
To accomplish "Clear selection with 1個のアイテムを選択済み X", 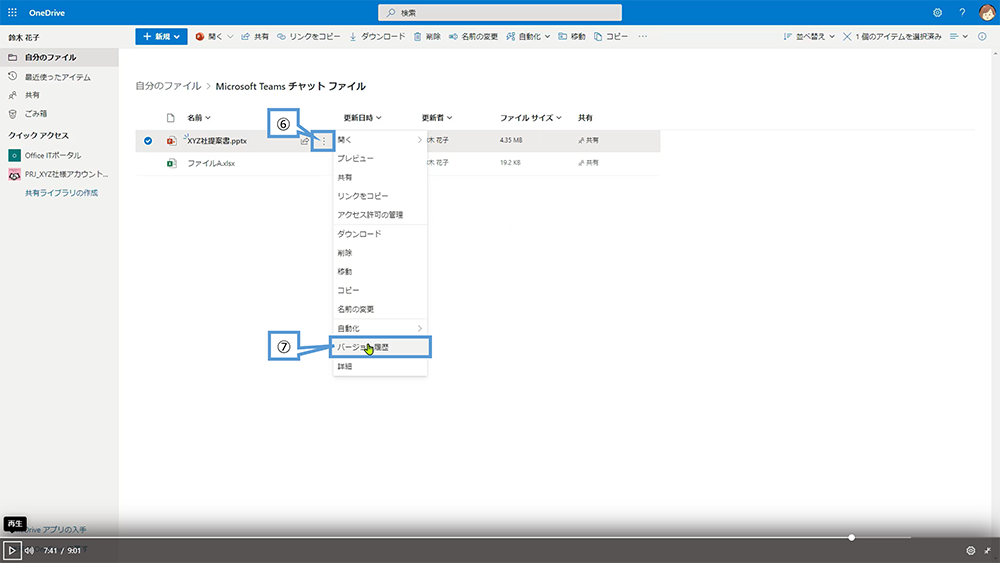I will (848, 36).
